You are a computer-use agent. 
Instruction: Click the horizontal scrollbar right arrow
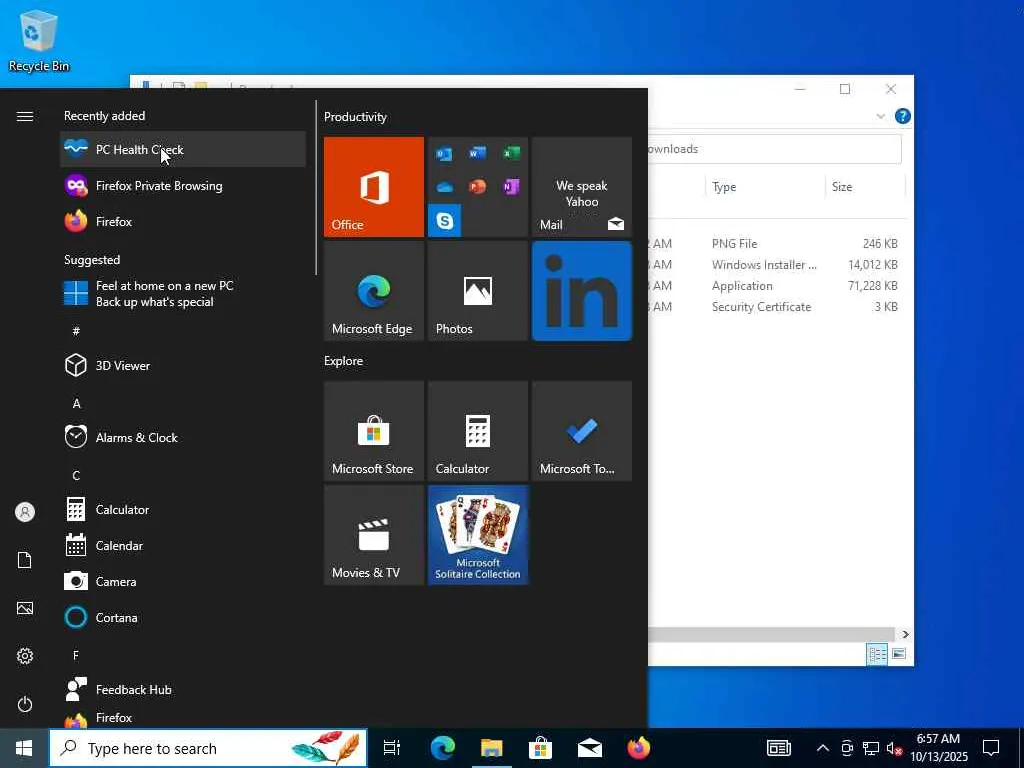905,634
